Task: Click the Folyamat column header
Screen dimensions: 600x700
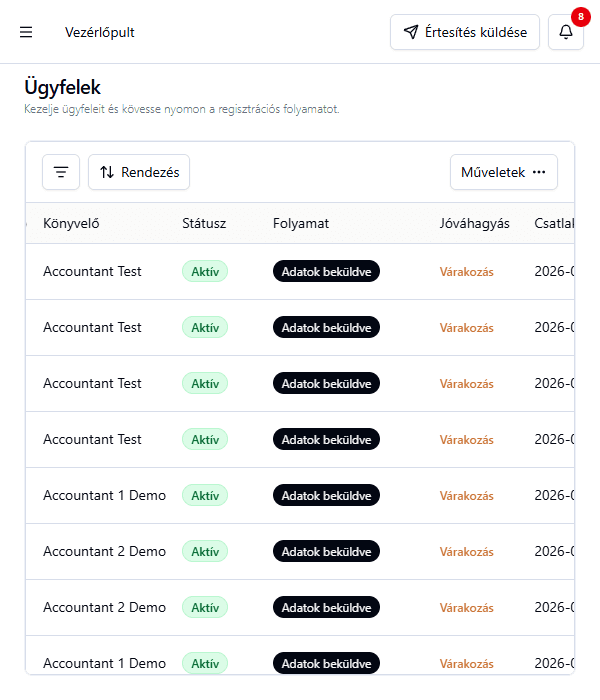Action: point(301,223)
